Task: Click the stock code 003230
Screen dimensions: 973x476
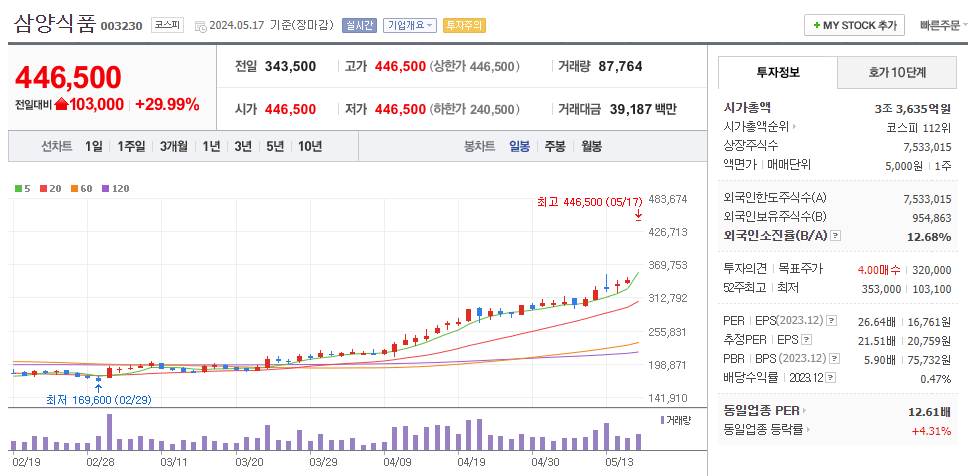Action: pos(122,27)
